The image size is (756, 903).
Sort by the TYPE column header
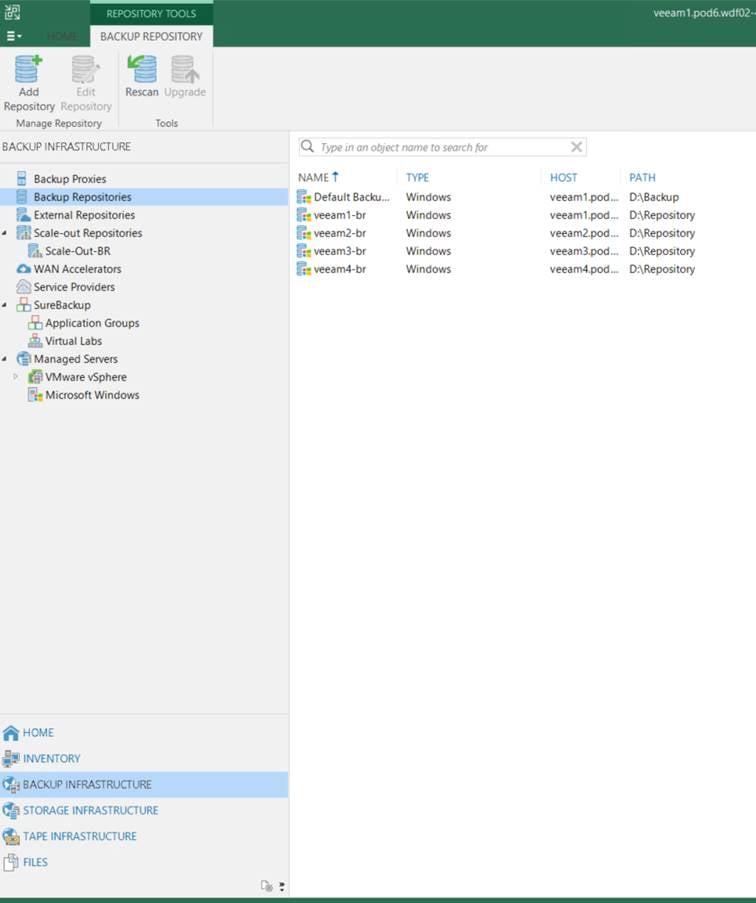point(417,177)
